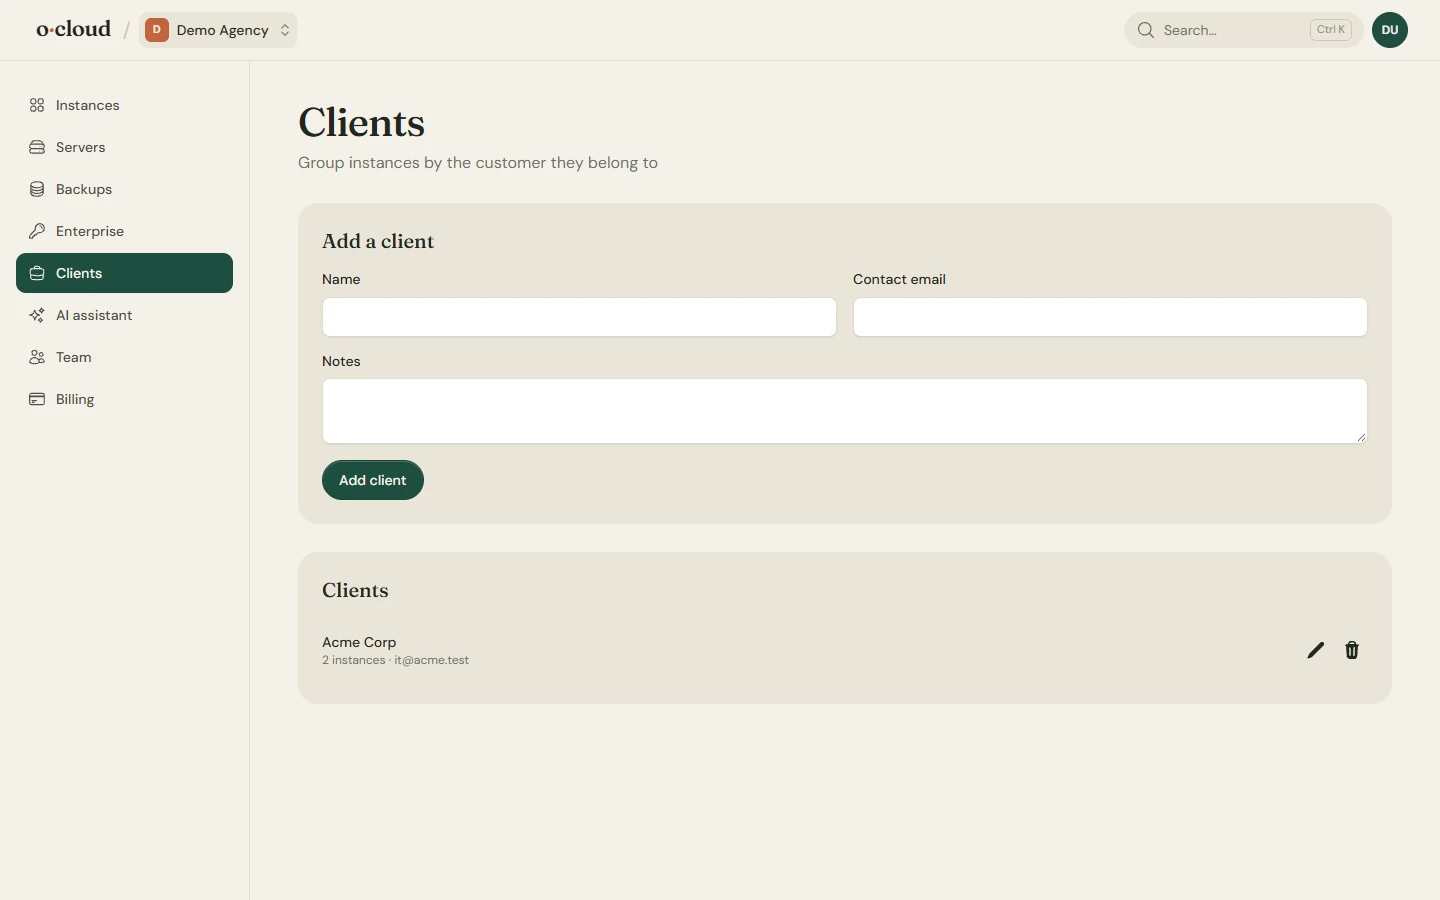The image size is (1440, 900).
Task: Click the orange D agency badge
Action: [x=157, y=30]
